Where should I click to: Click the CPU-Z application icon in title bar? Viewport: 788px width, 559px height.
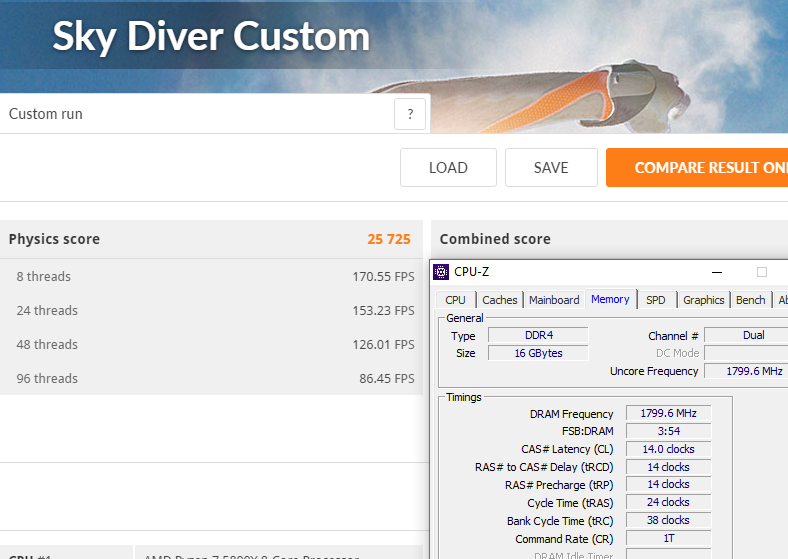coord(441,272)
